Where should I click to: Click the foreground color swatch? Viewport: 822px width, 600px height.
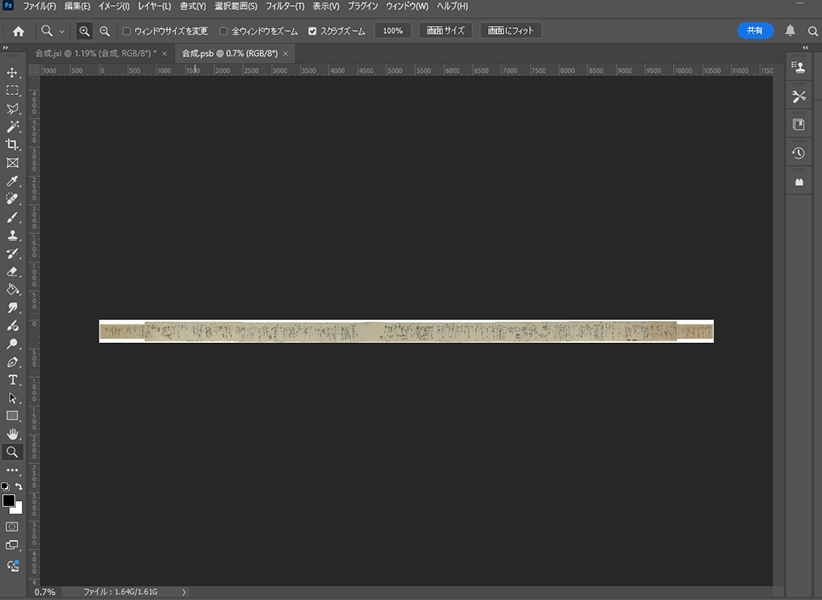pos(9,500)
